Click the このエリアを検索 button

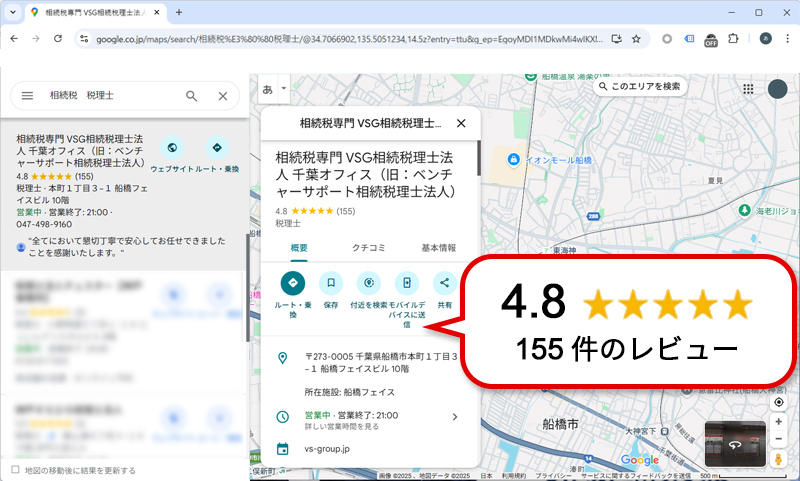coord(640,86)
